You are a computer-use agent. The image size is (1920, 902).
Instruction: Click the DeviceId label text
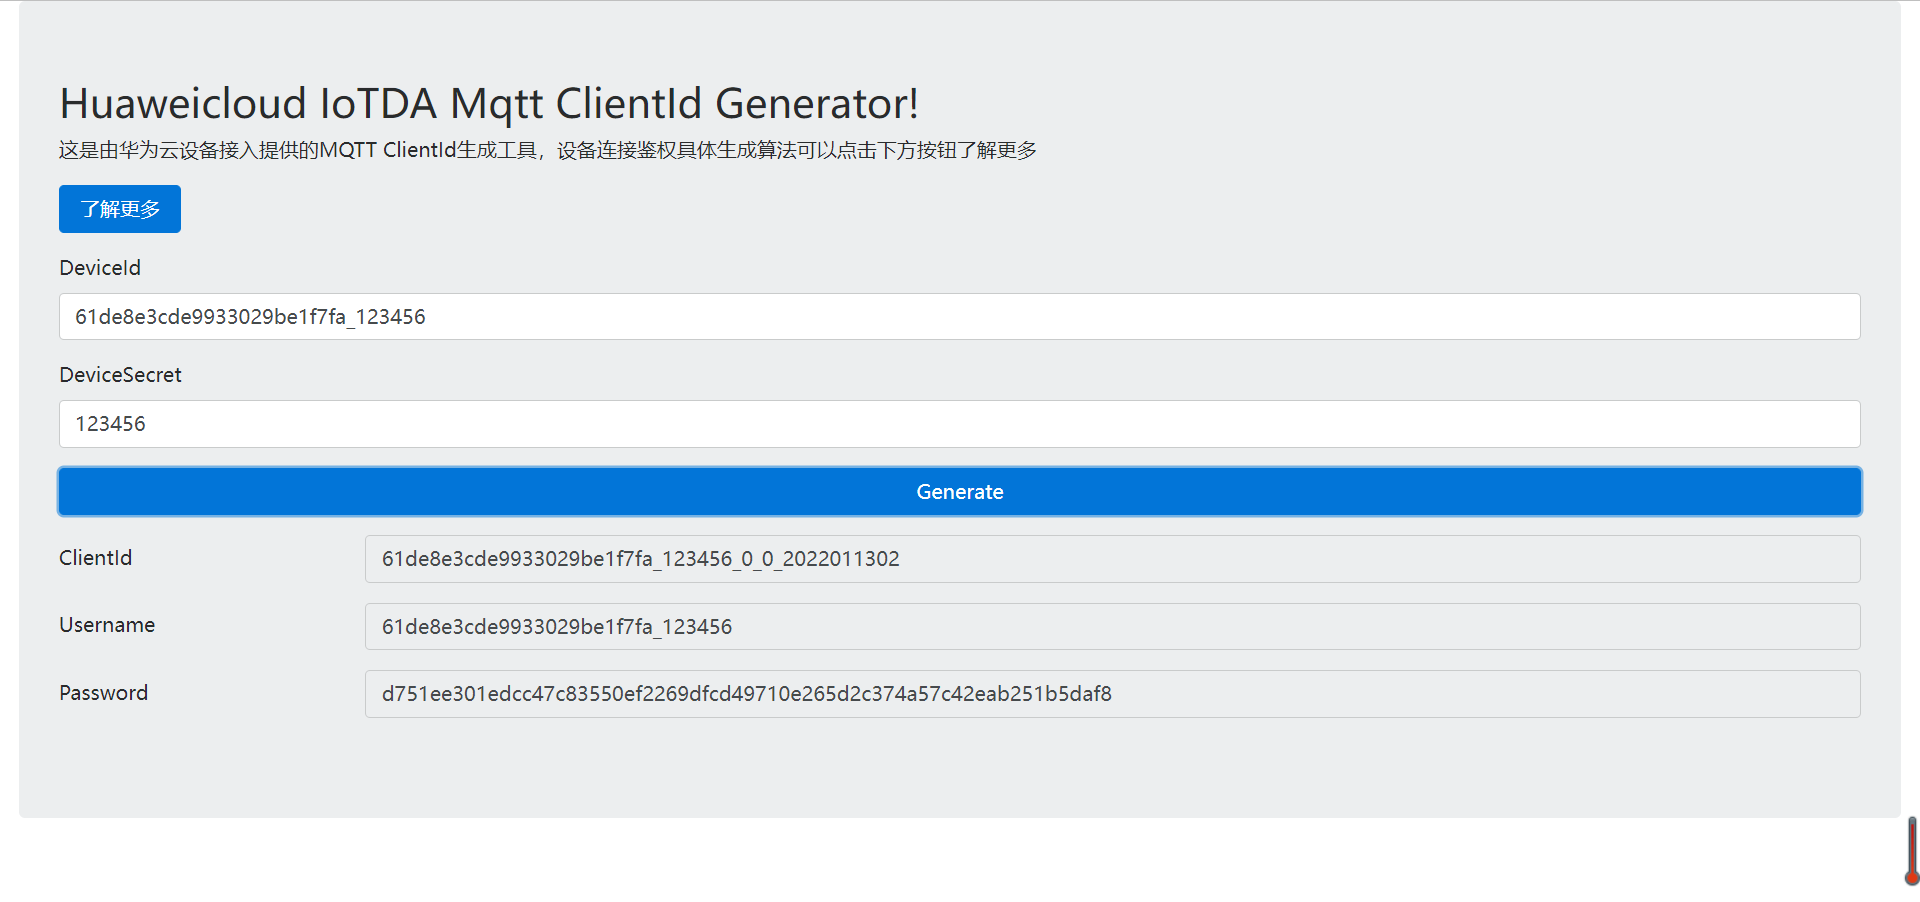click(x=100, y=268)
